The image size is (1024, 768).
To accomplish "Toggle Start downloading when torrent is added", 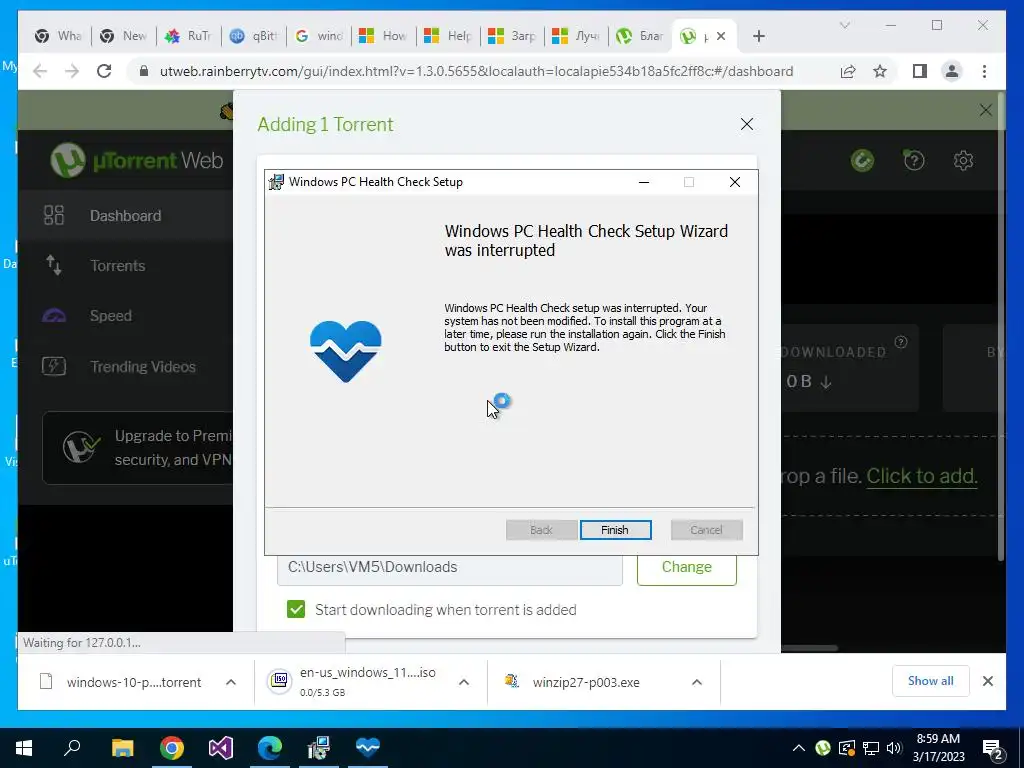I will click(x=296, y=609).
